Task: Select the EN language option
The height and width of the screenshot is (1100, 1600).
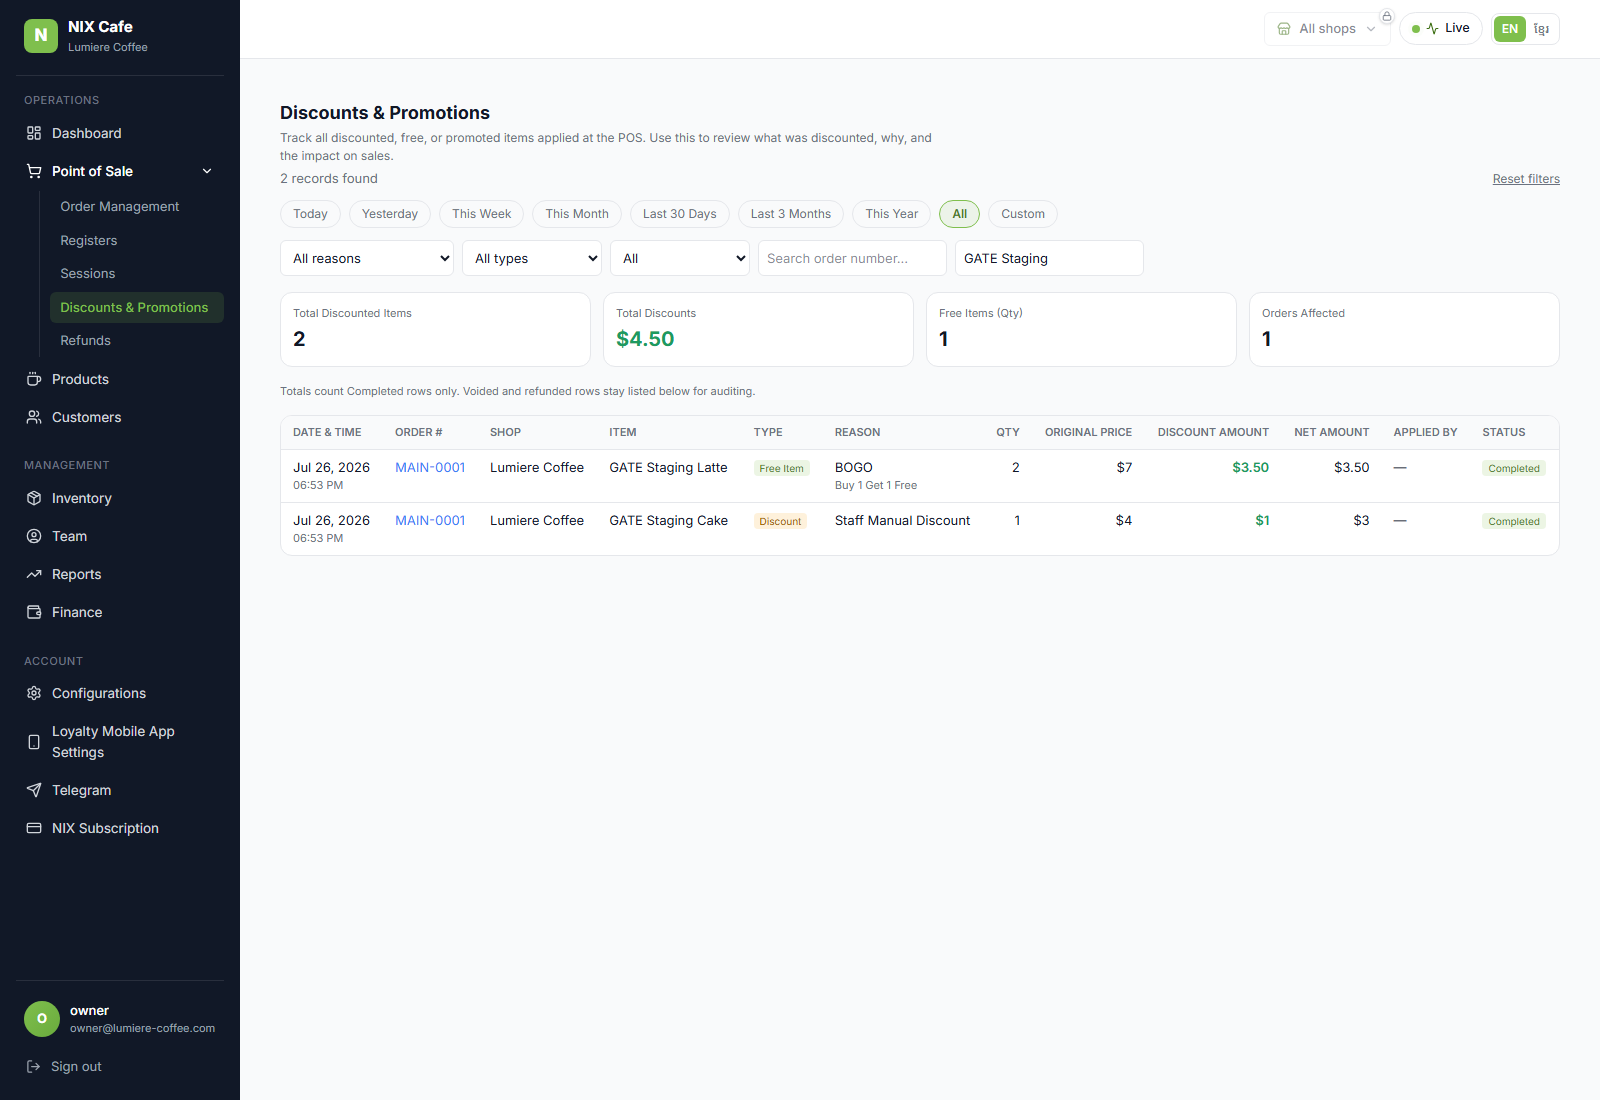Action: point(1510,29)
